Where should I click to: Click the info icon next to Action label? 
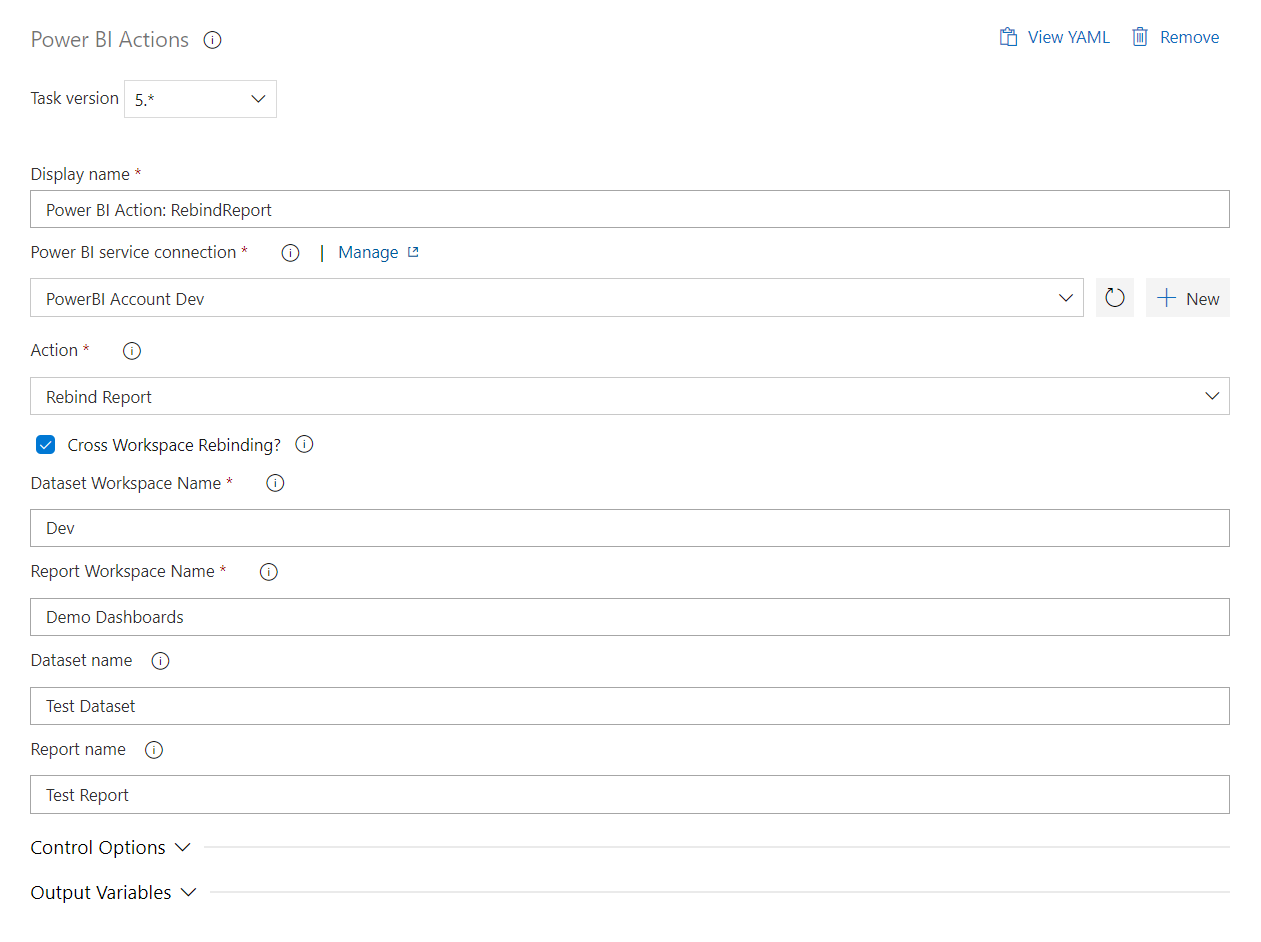click(x=131, y=350)
